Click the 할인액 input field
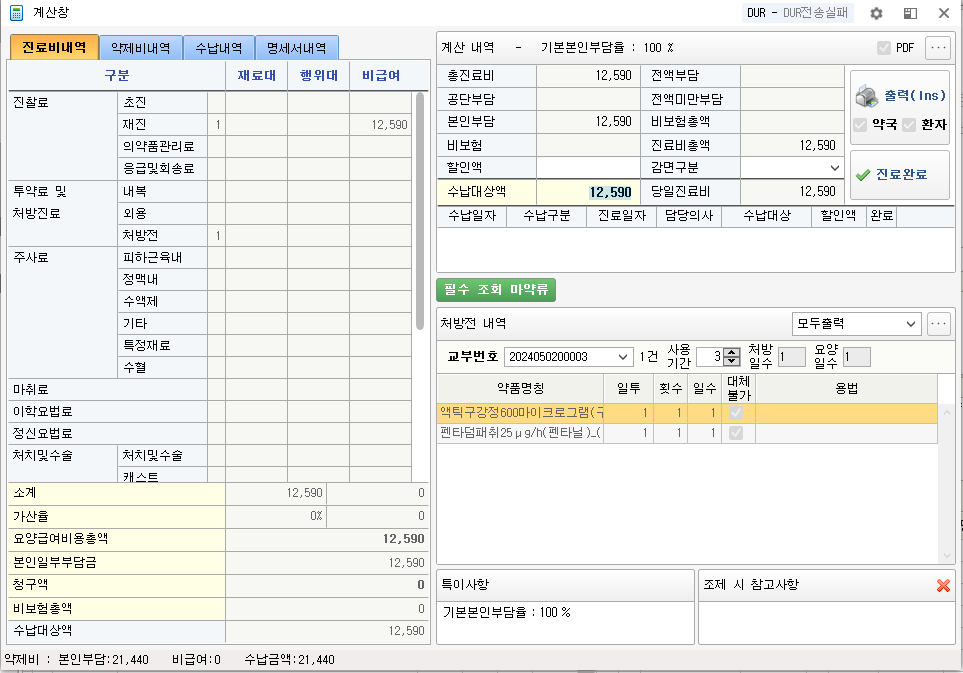Screen dimensions: 963x673 point(587,168)
